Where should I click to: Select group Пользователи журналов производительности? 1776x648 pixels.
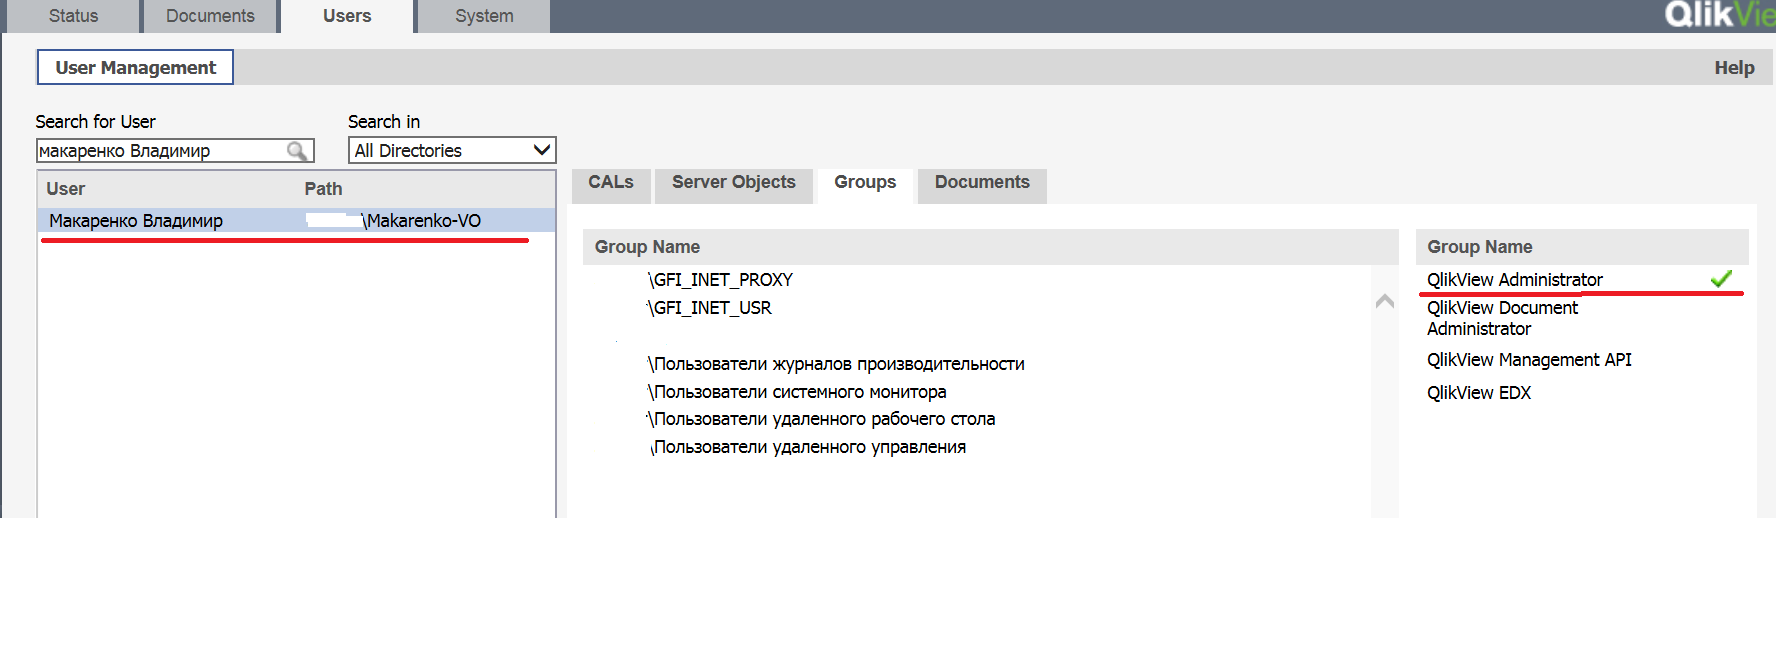coord(836,364)
